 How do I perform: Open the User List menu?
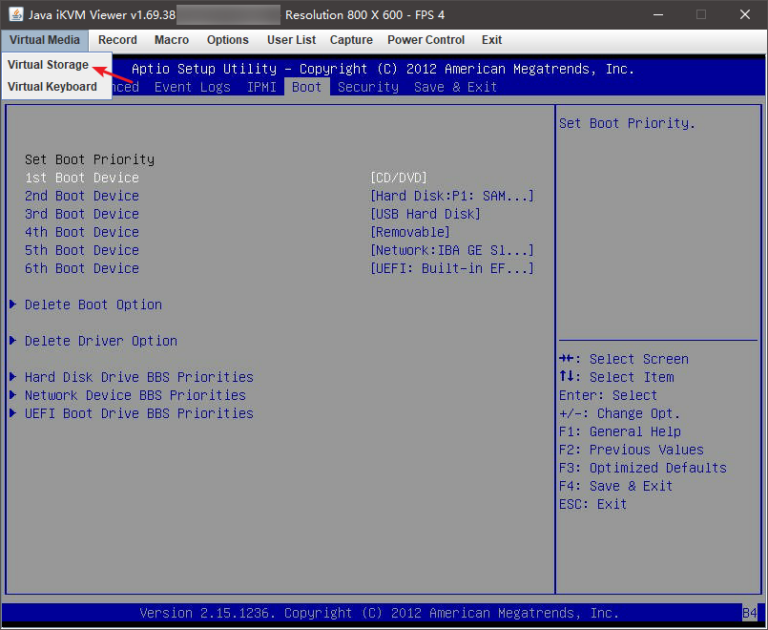[x=291, y=40]
